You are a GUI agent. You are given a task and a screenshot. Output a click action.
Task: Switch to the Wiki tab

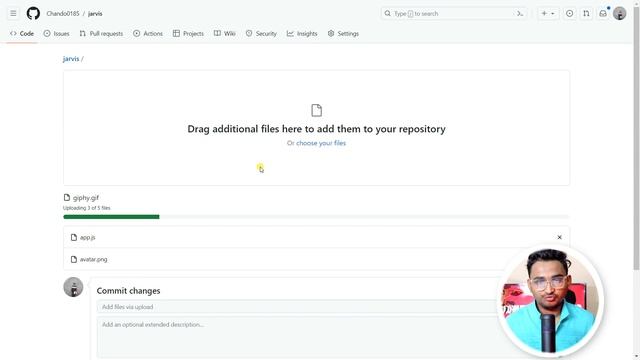[224, 33]
